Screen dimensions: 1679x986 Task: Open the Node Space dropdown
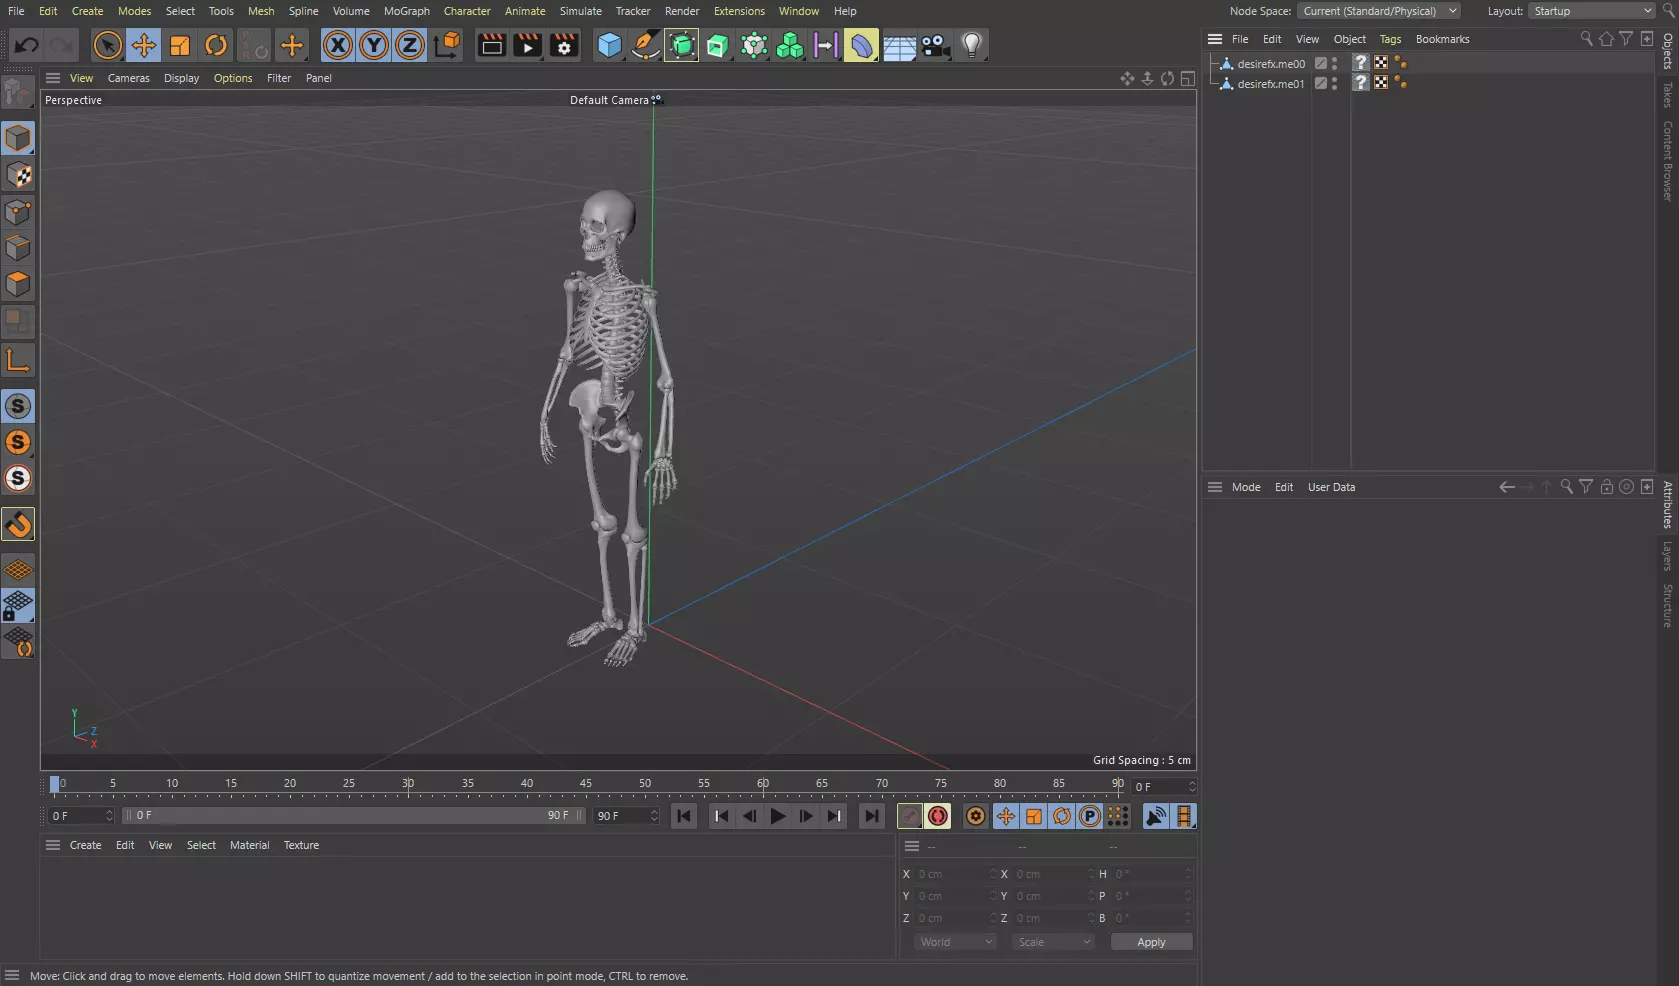pyautogui.click(x=1379, y=11)
